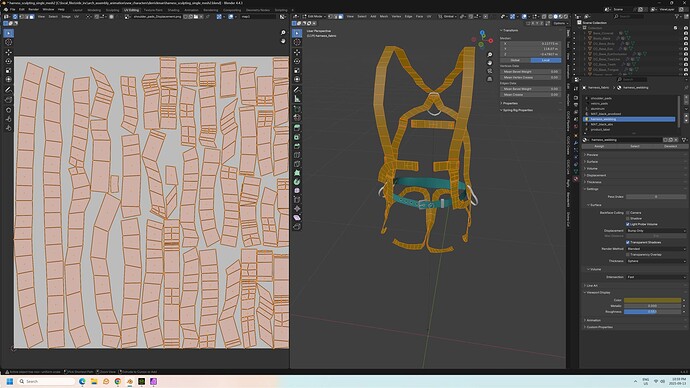
Task: Open the UV editor Image menu
Action: click(x=66, y=16)
